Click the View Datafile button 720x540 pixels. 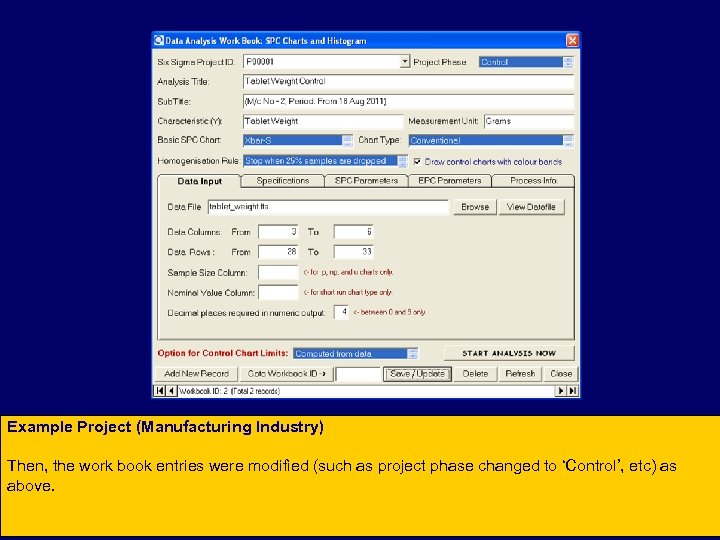(x=531, y=207)
